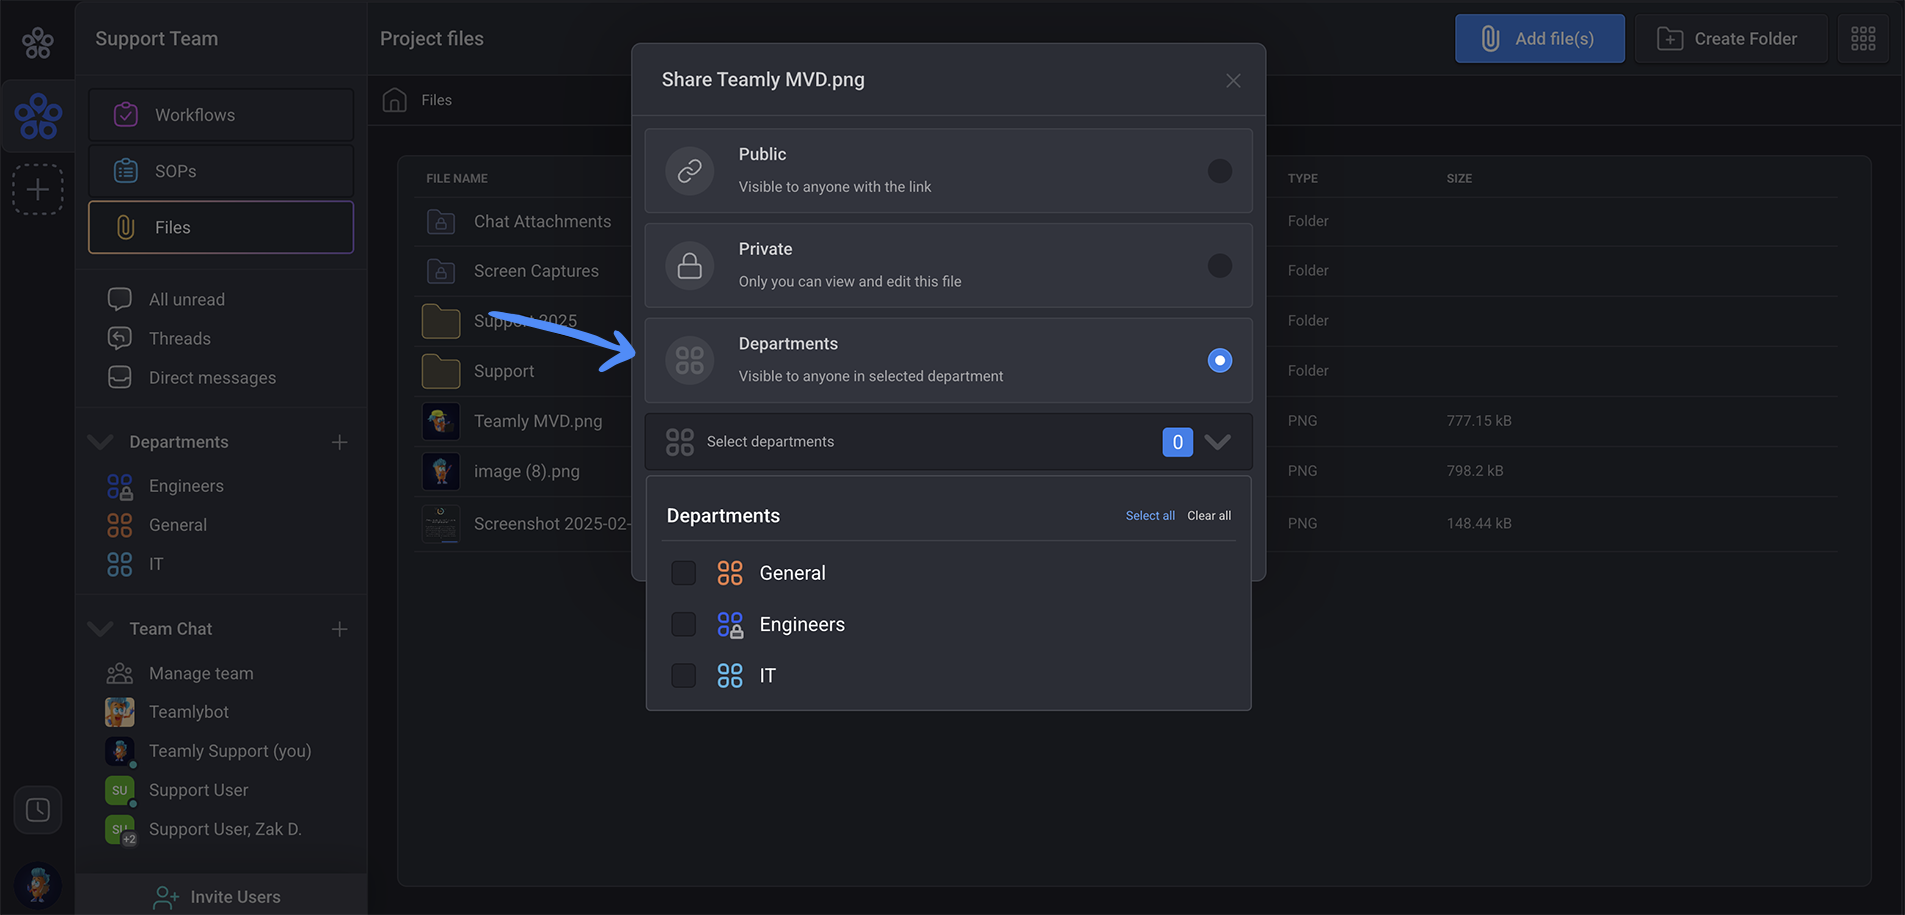Select the Public sharing radio button

coord(1219,171)
